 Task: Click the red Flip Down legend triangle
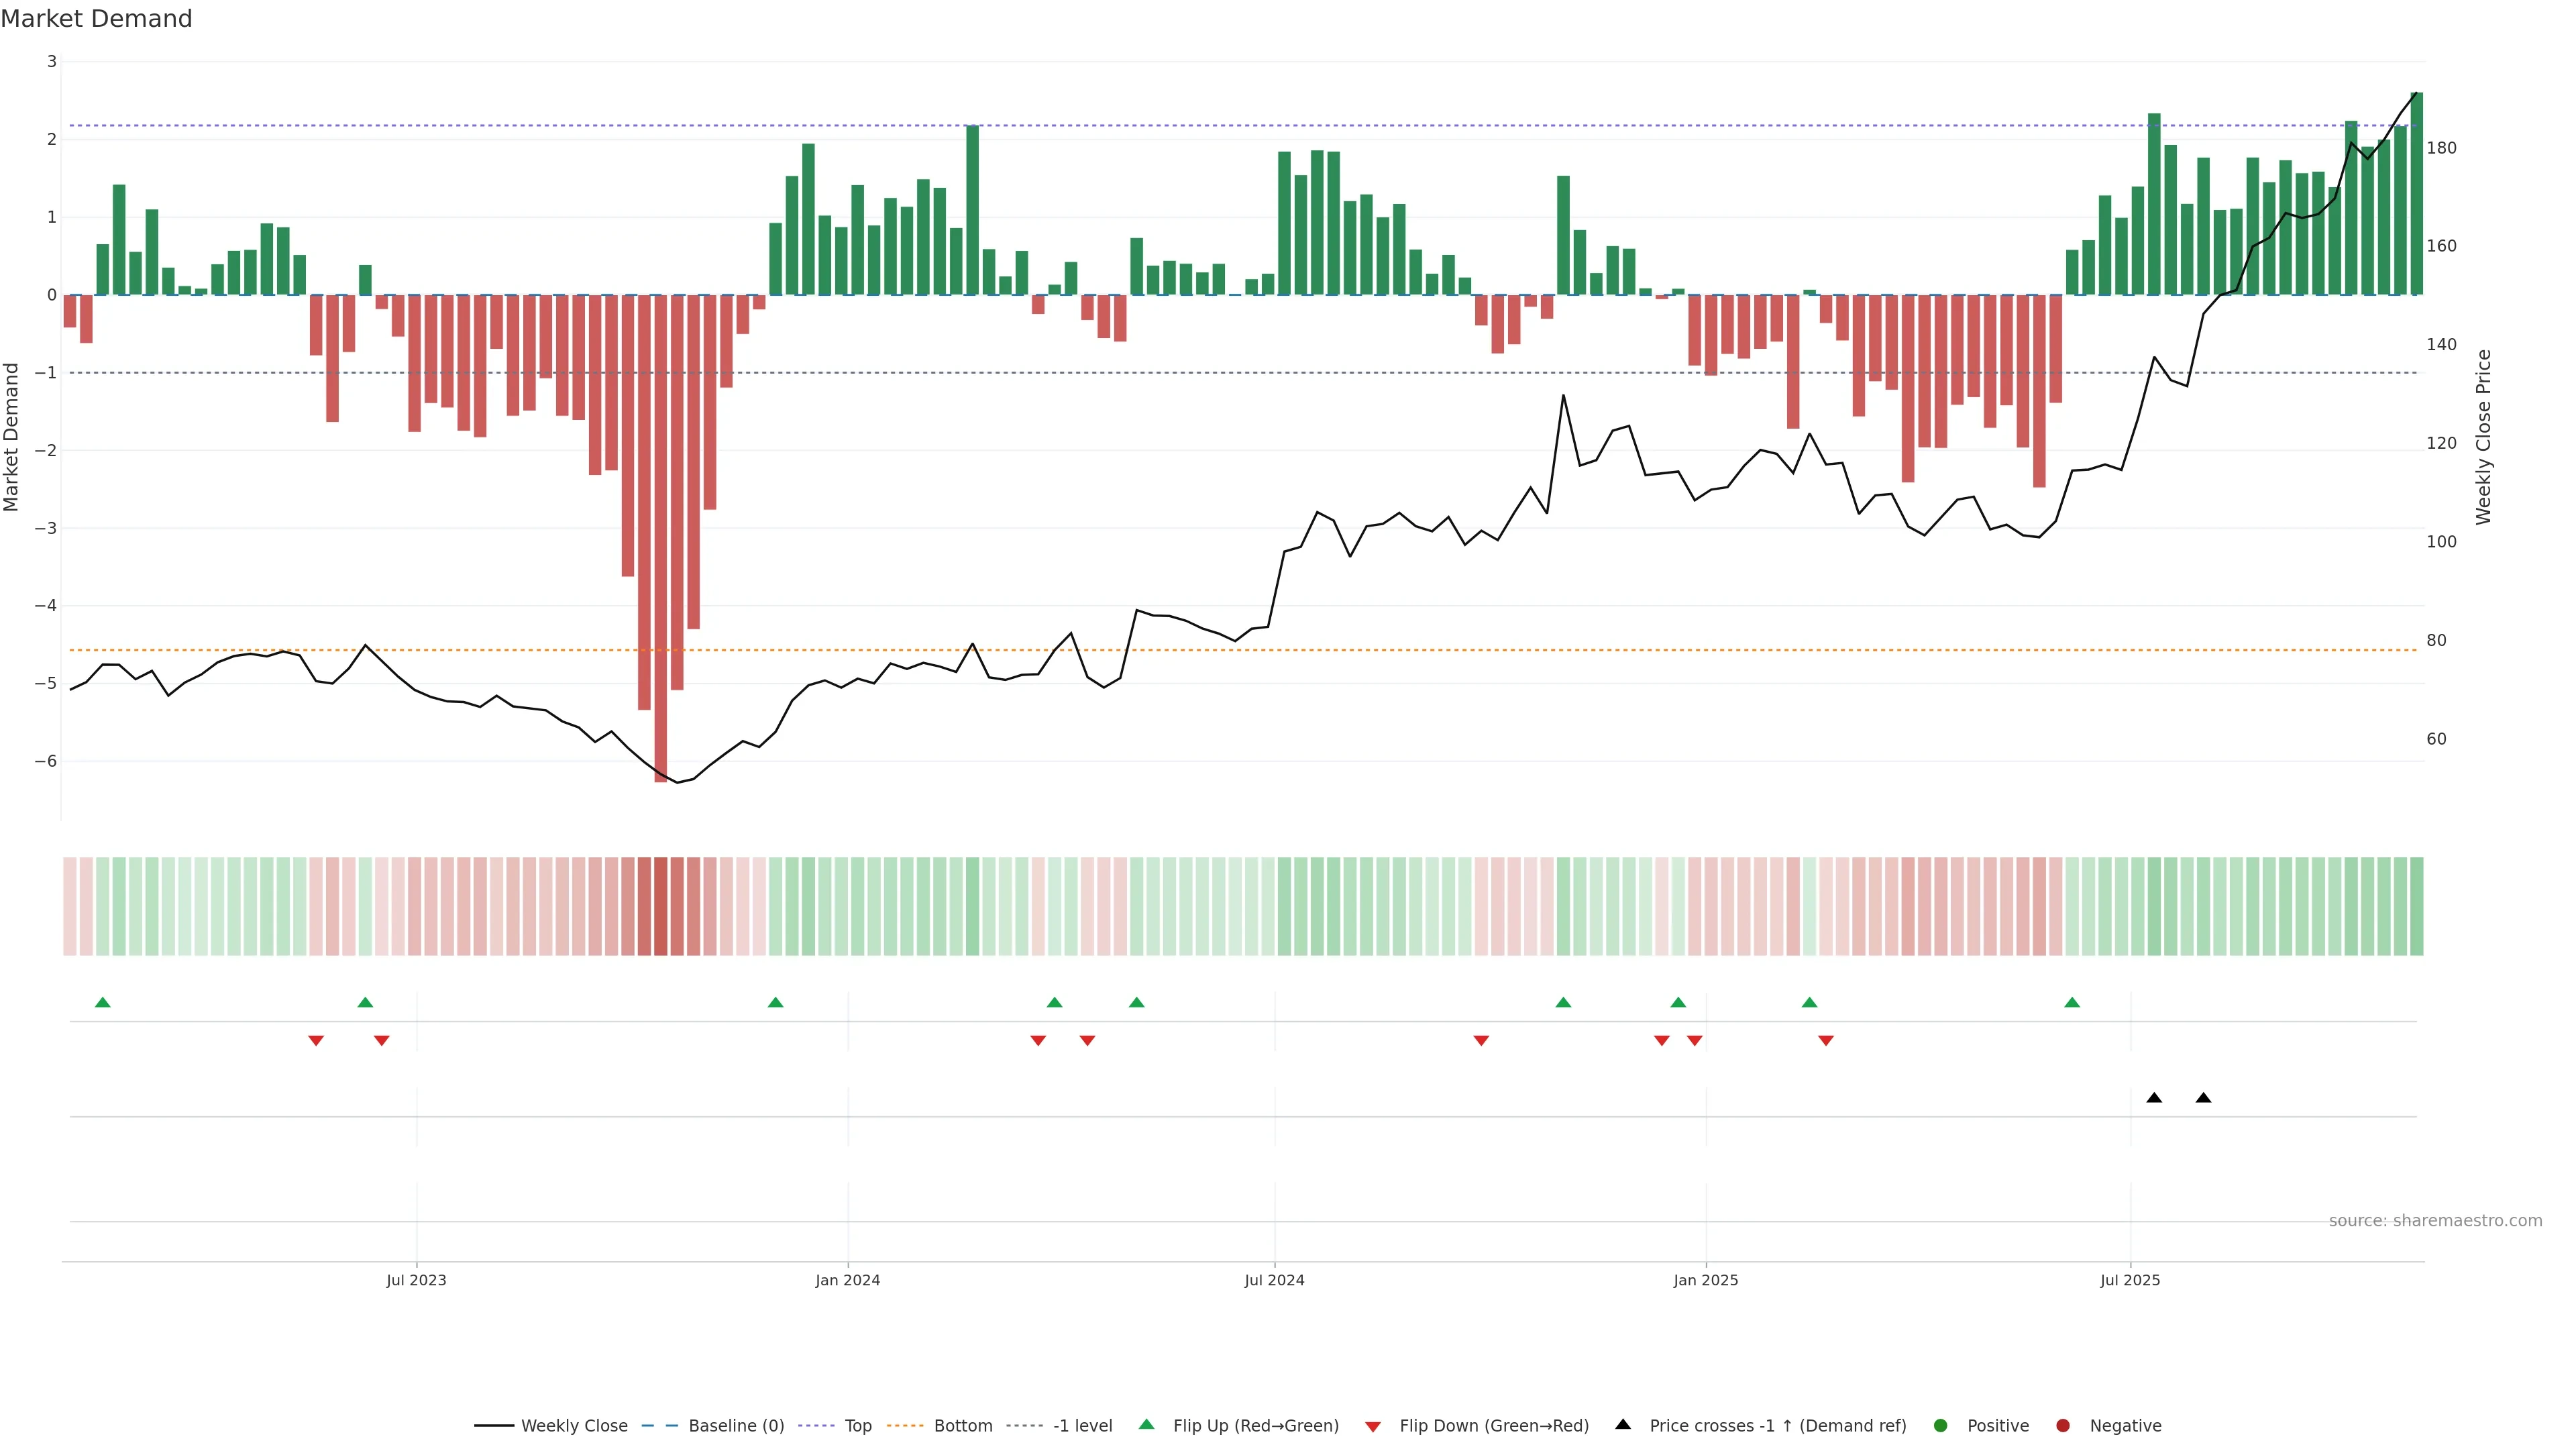coord(1373,1427)
